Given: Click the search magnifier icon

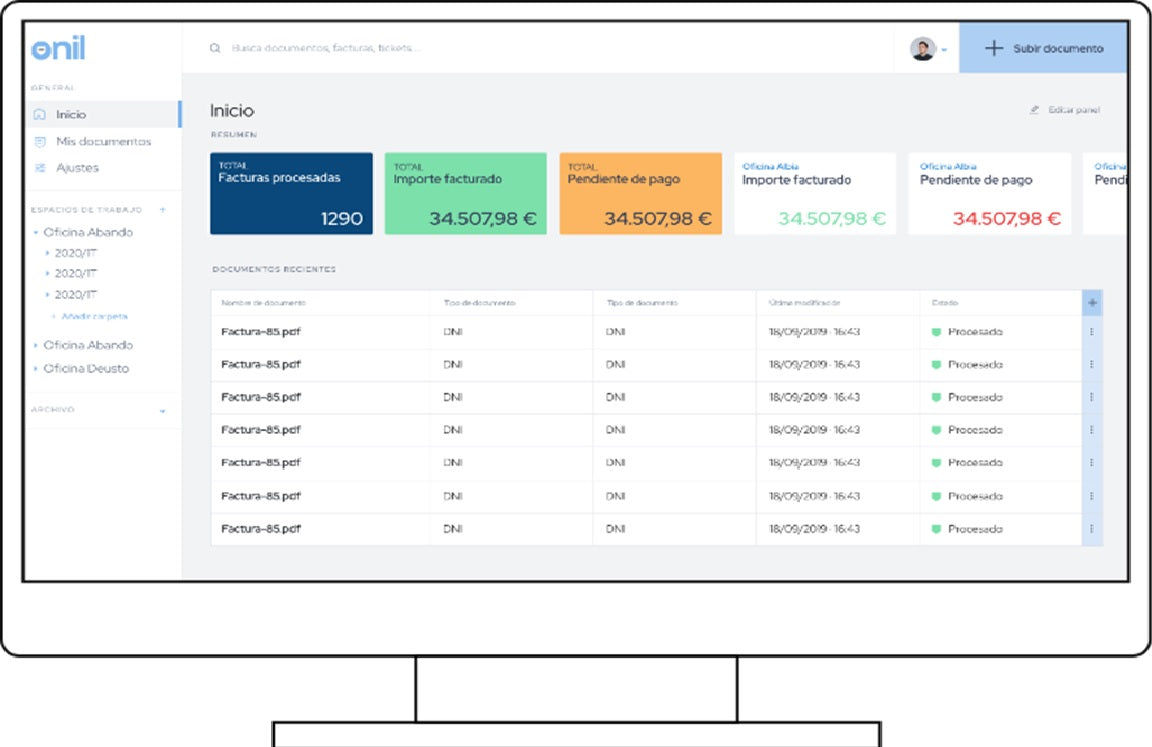Looking at the screenshot, I should 215,49.
